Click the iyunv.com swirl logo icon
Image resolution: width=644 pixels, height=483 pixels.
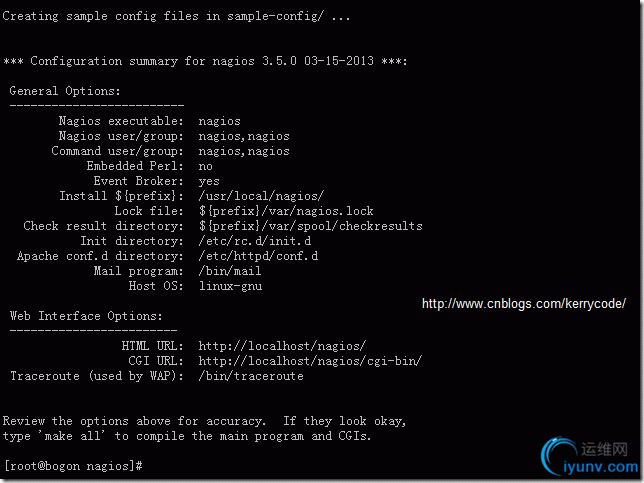pyautogui.click(x=559, y=455)
